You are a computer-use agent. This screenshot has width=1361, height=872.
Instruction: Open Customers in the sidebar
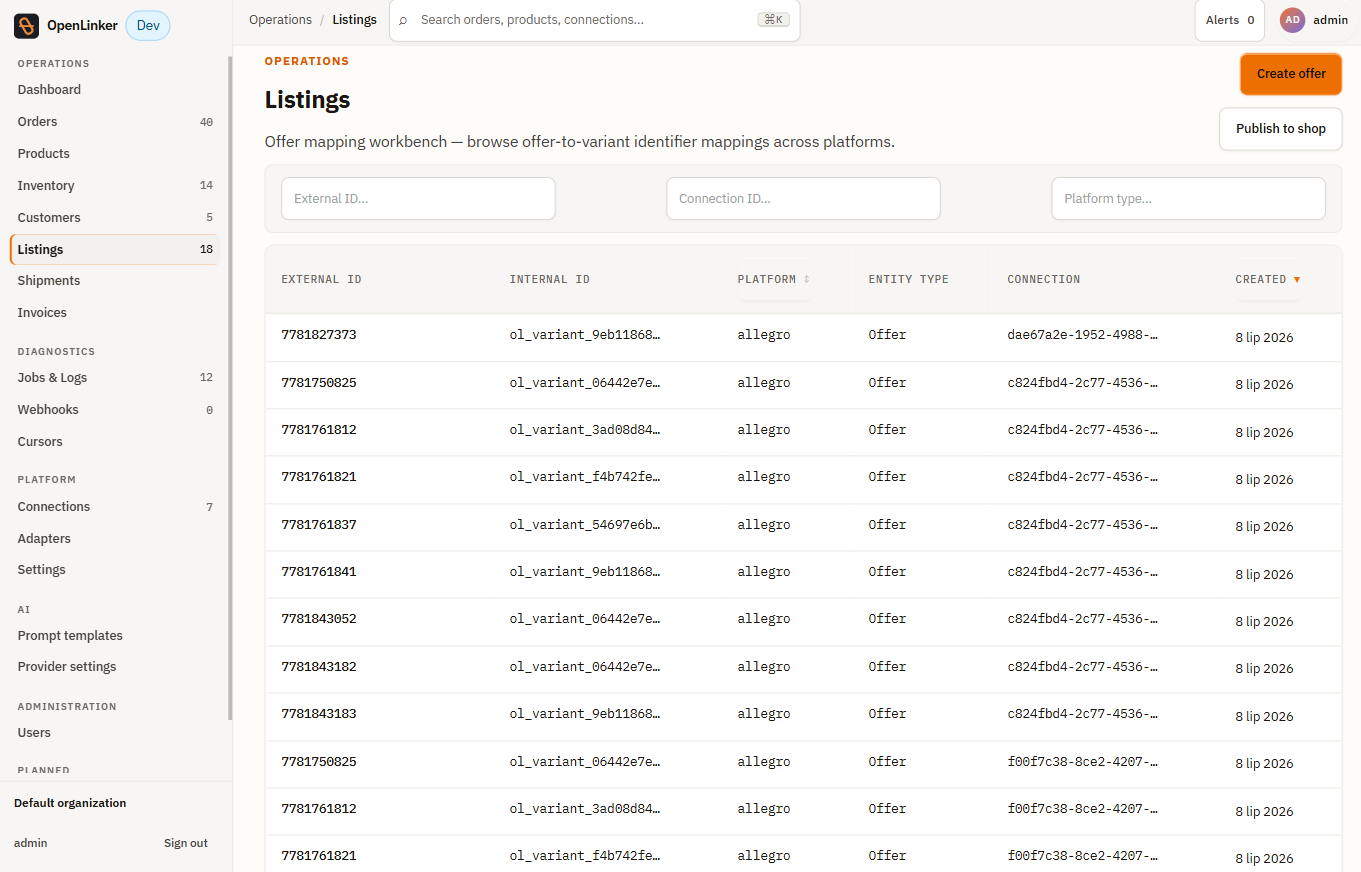(115, 218)
